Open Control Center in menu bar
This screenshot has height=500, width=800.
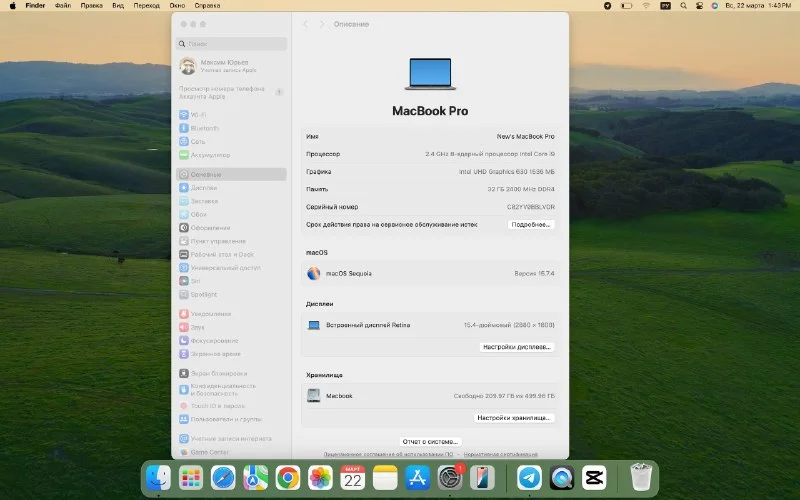[x=699, y=6]
